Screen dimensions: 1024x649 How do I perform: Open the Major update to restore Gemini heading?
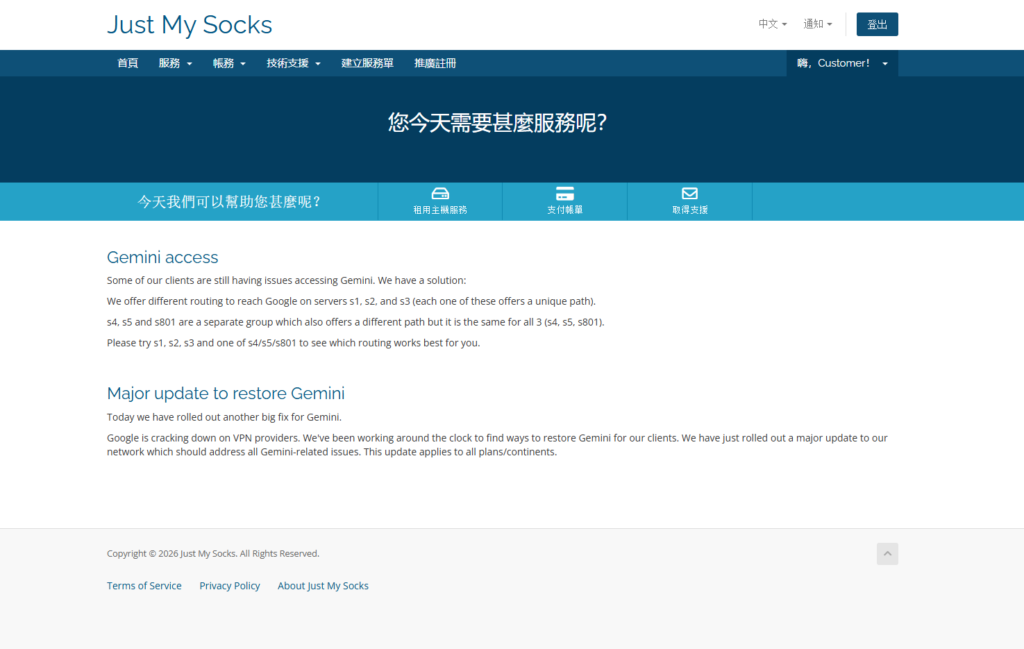coord(225,393)
